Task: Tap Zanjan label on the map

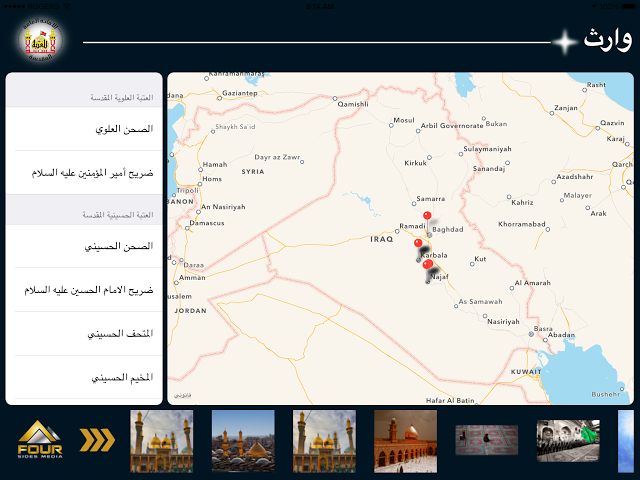Action: pyautogui.click(x=566, y=108)
